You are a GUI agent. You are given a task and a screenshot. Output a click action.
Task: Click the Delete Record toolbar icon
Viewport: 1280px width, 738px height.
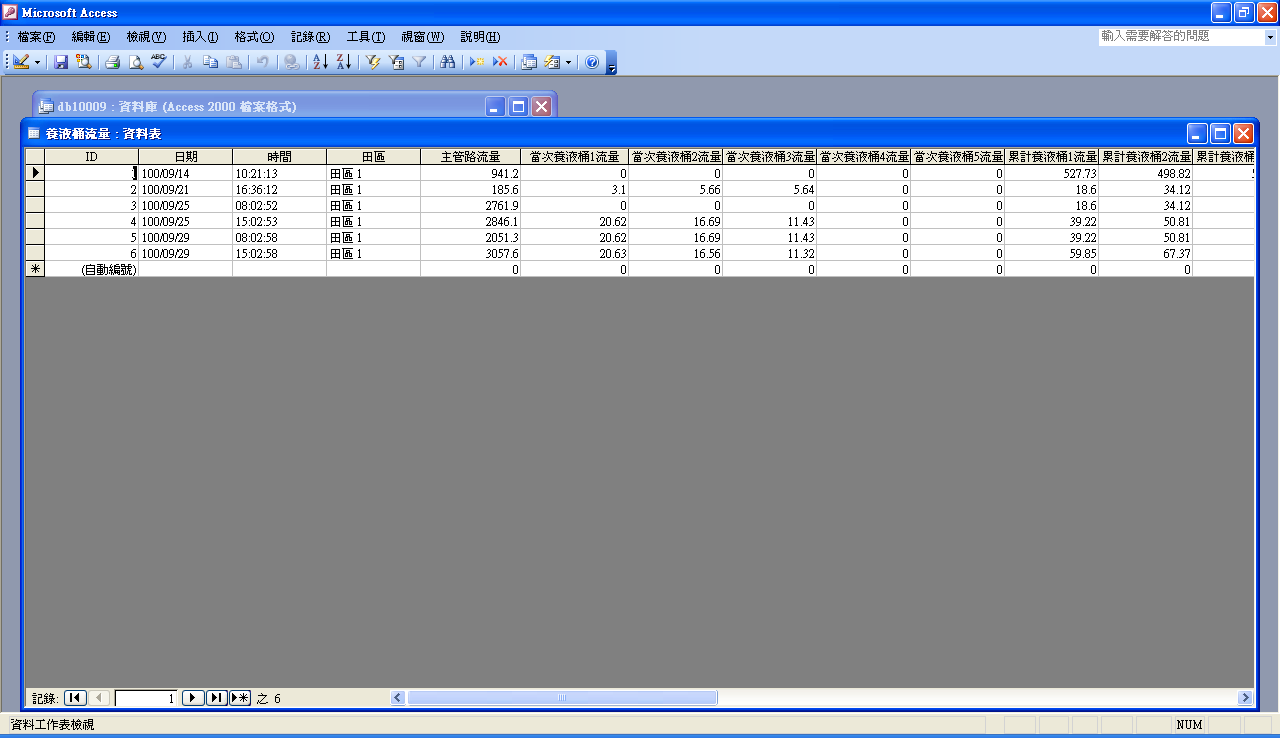point(500,62)
